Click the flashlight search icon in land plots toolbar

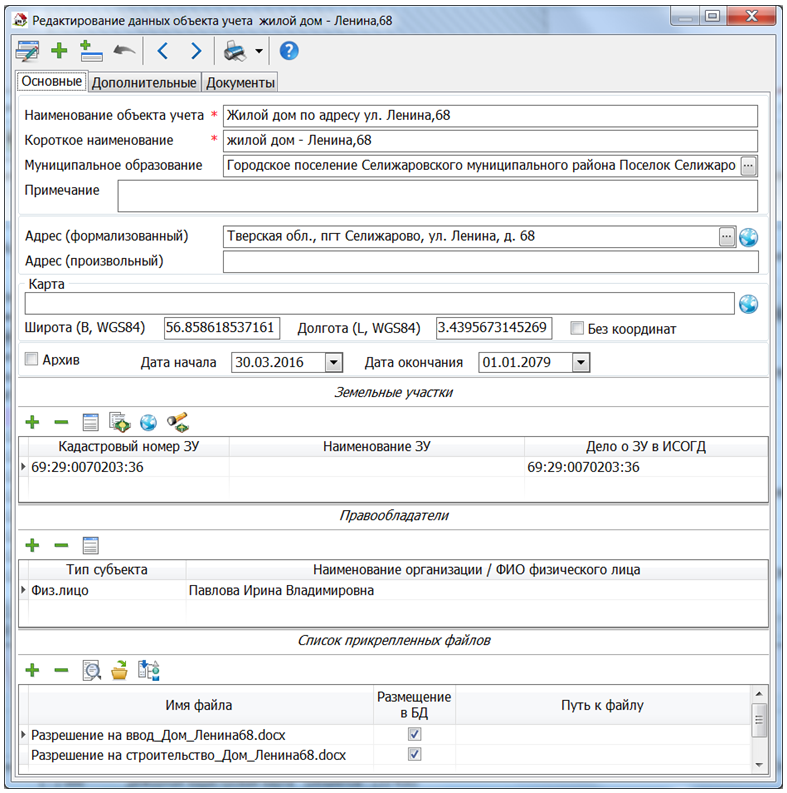click(178, 422)
